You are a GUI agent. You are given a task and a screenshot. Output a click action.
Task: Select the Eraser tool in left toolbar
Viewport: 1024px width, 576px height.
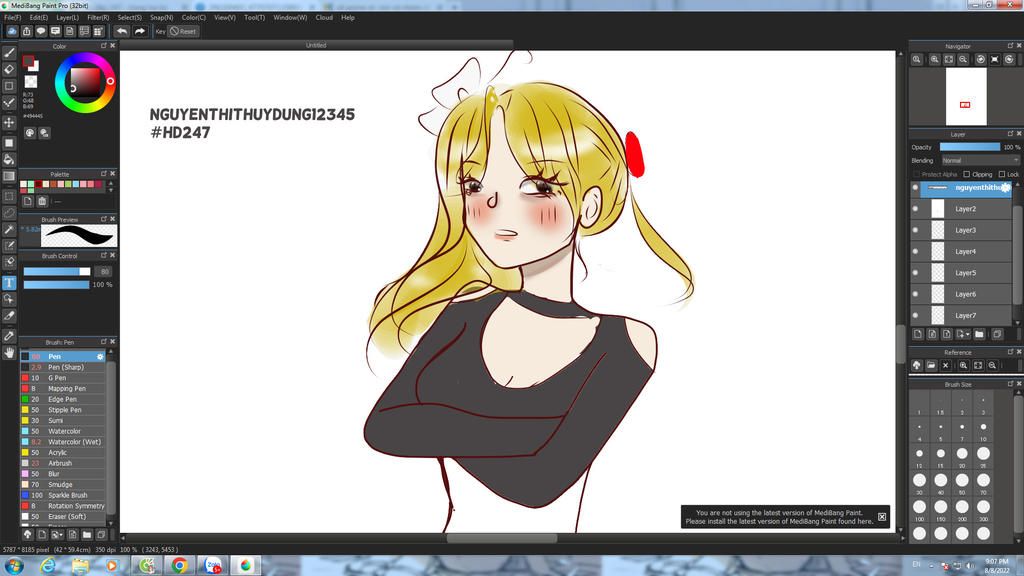(x=9, y=69)
